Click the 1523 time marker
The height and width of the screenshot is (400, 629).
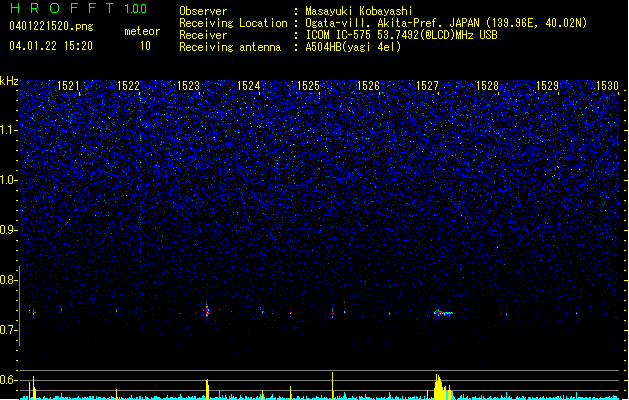point(188,86)
